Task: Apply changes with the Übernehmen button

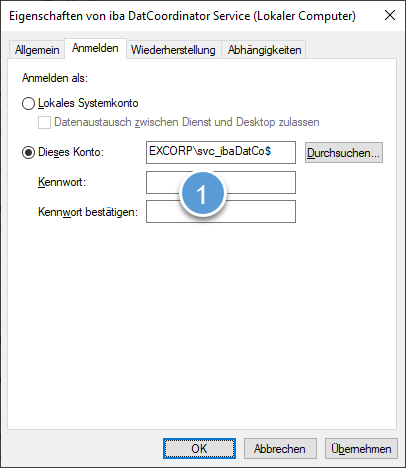Action: pos(361,449)
